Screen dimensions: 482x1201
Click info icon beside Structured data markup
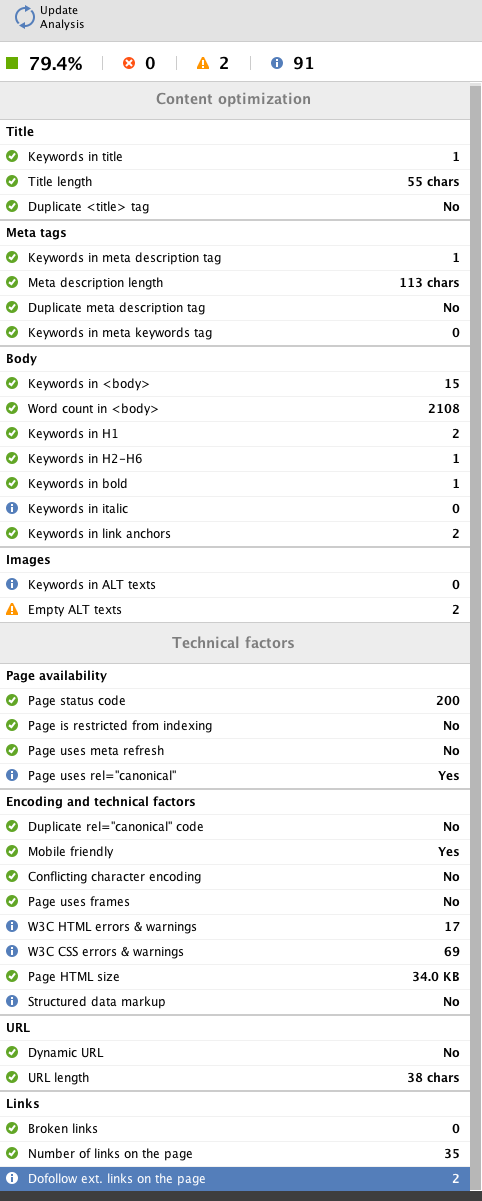click(x=12, y=1002)
